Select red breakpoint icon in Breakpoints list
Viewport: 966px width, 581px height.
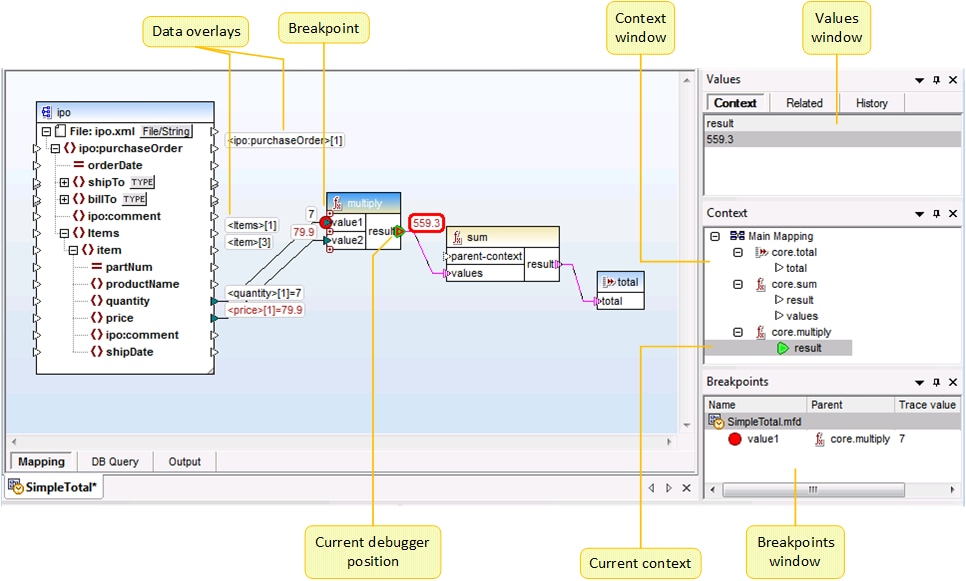[735, 439]
